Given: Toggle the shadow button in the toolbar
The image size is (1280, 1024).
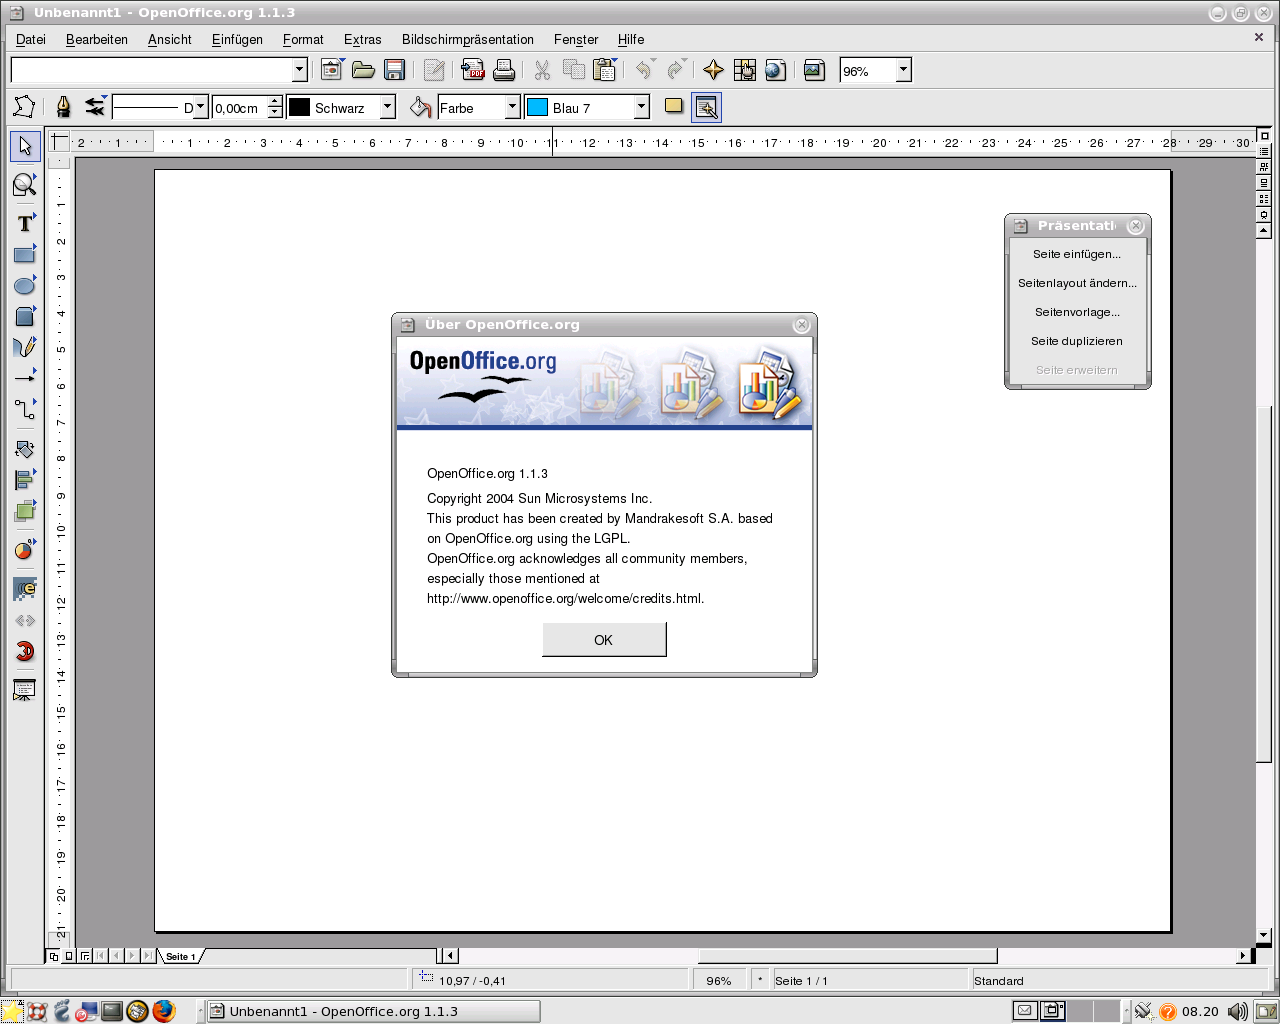Looking at the screenshot, I should 674,106.
